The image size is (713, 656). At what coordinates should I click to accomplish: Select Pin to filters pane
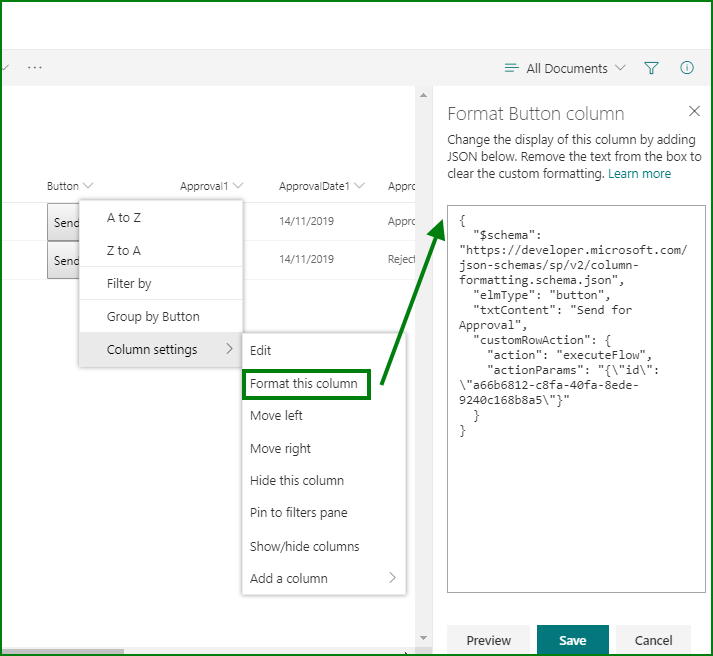point(324,513)
